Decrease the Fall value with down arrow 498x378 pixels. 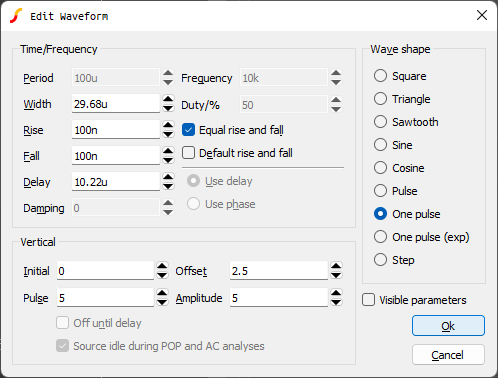168,160
